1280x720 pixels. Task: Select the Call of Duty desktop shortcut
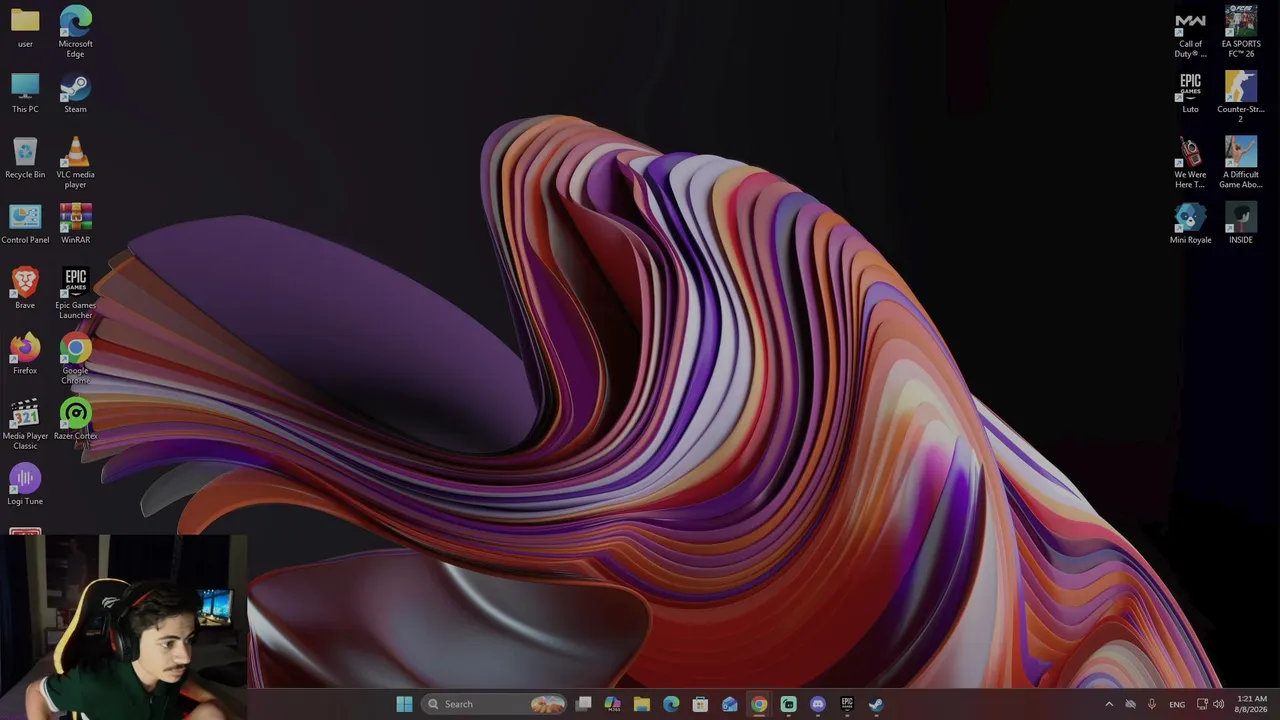pos(1190,32)
